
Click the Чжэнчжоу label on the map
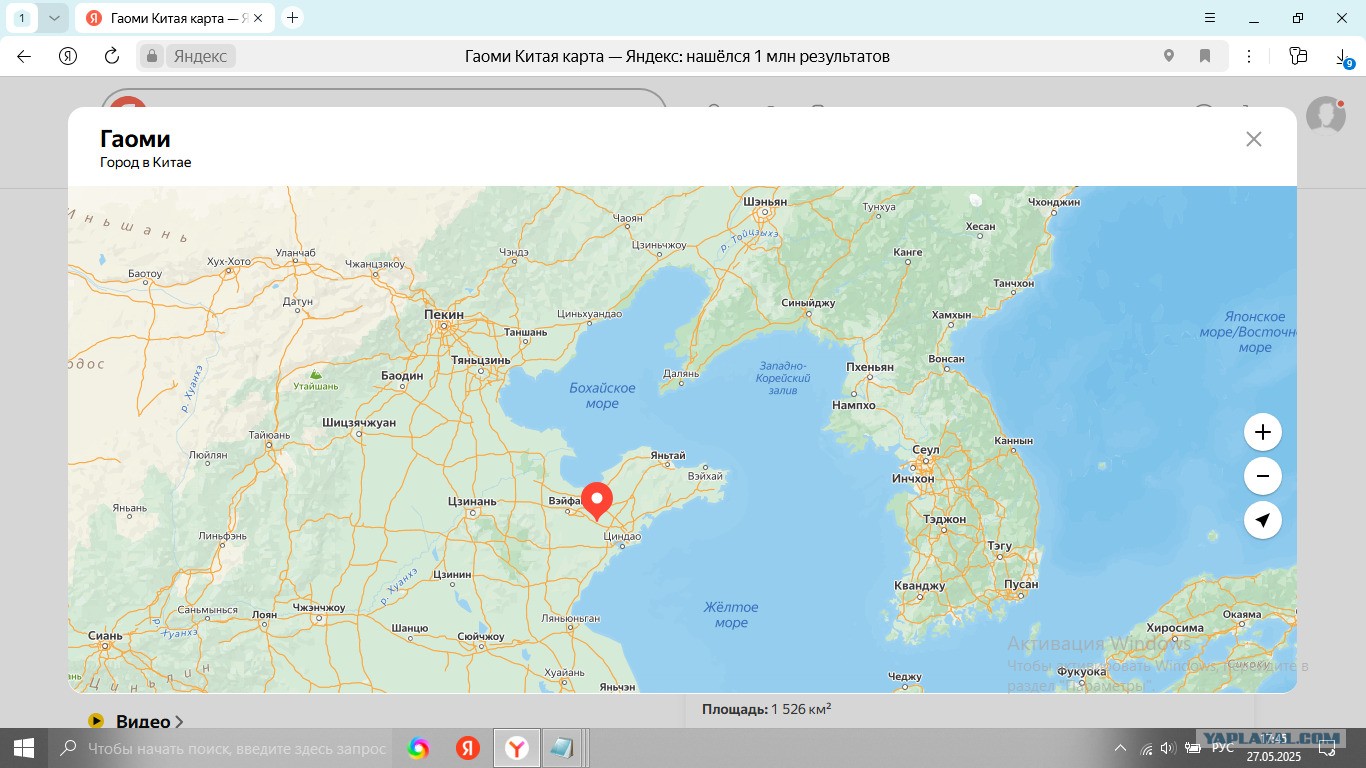tap(318, 608)
